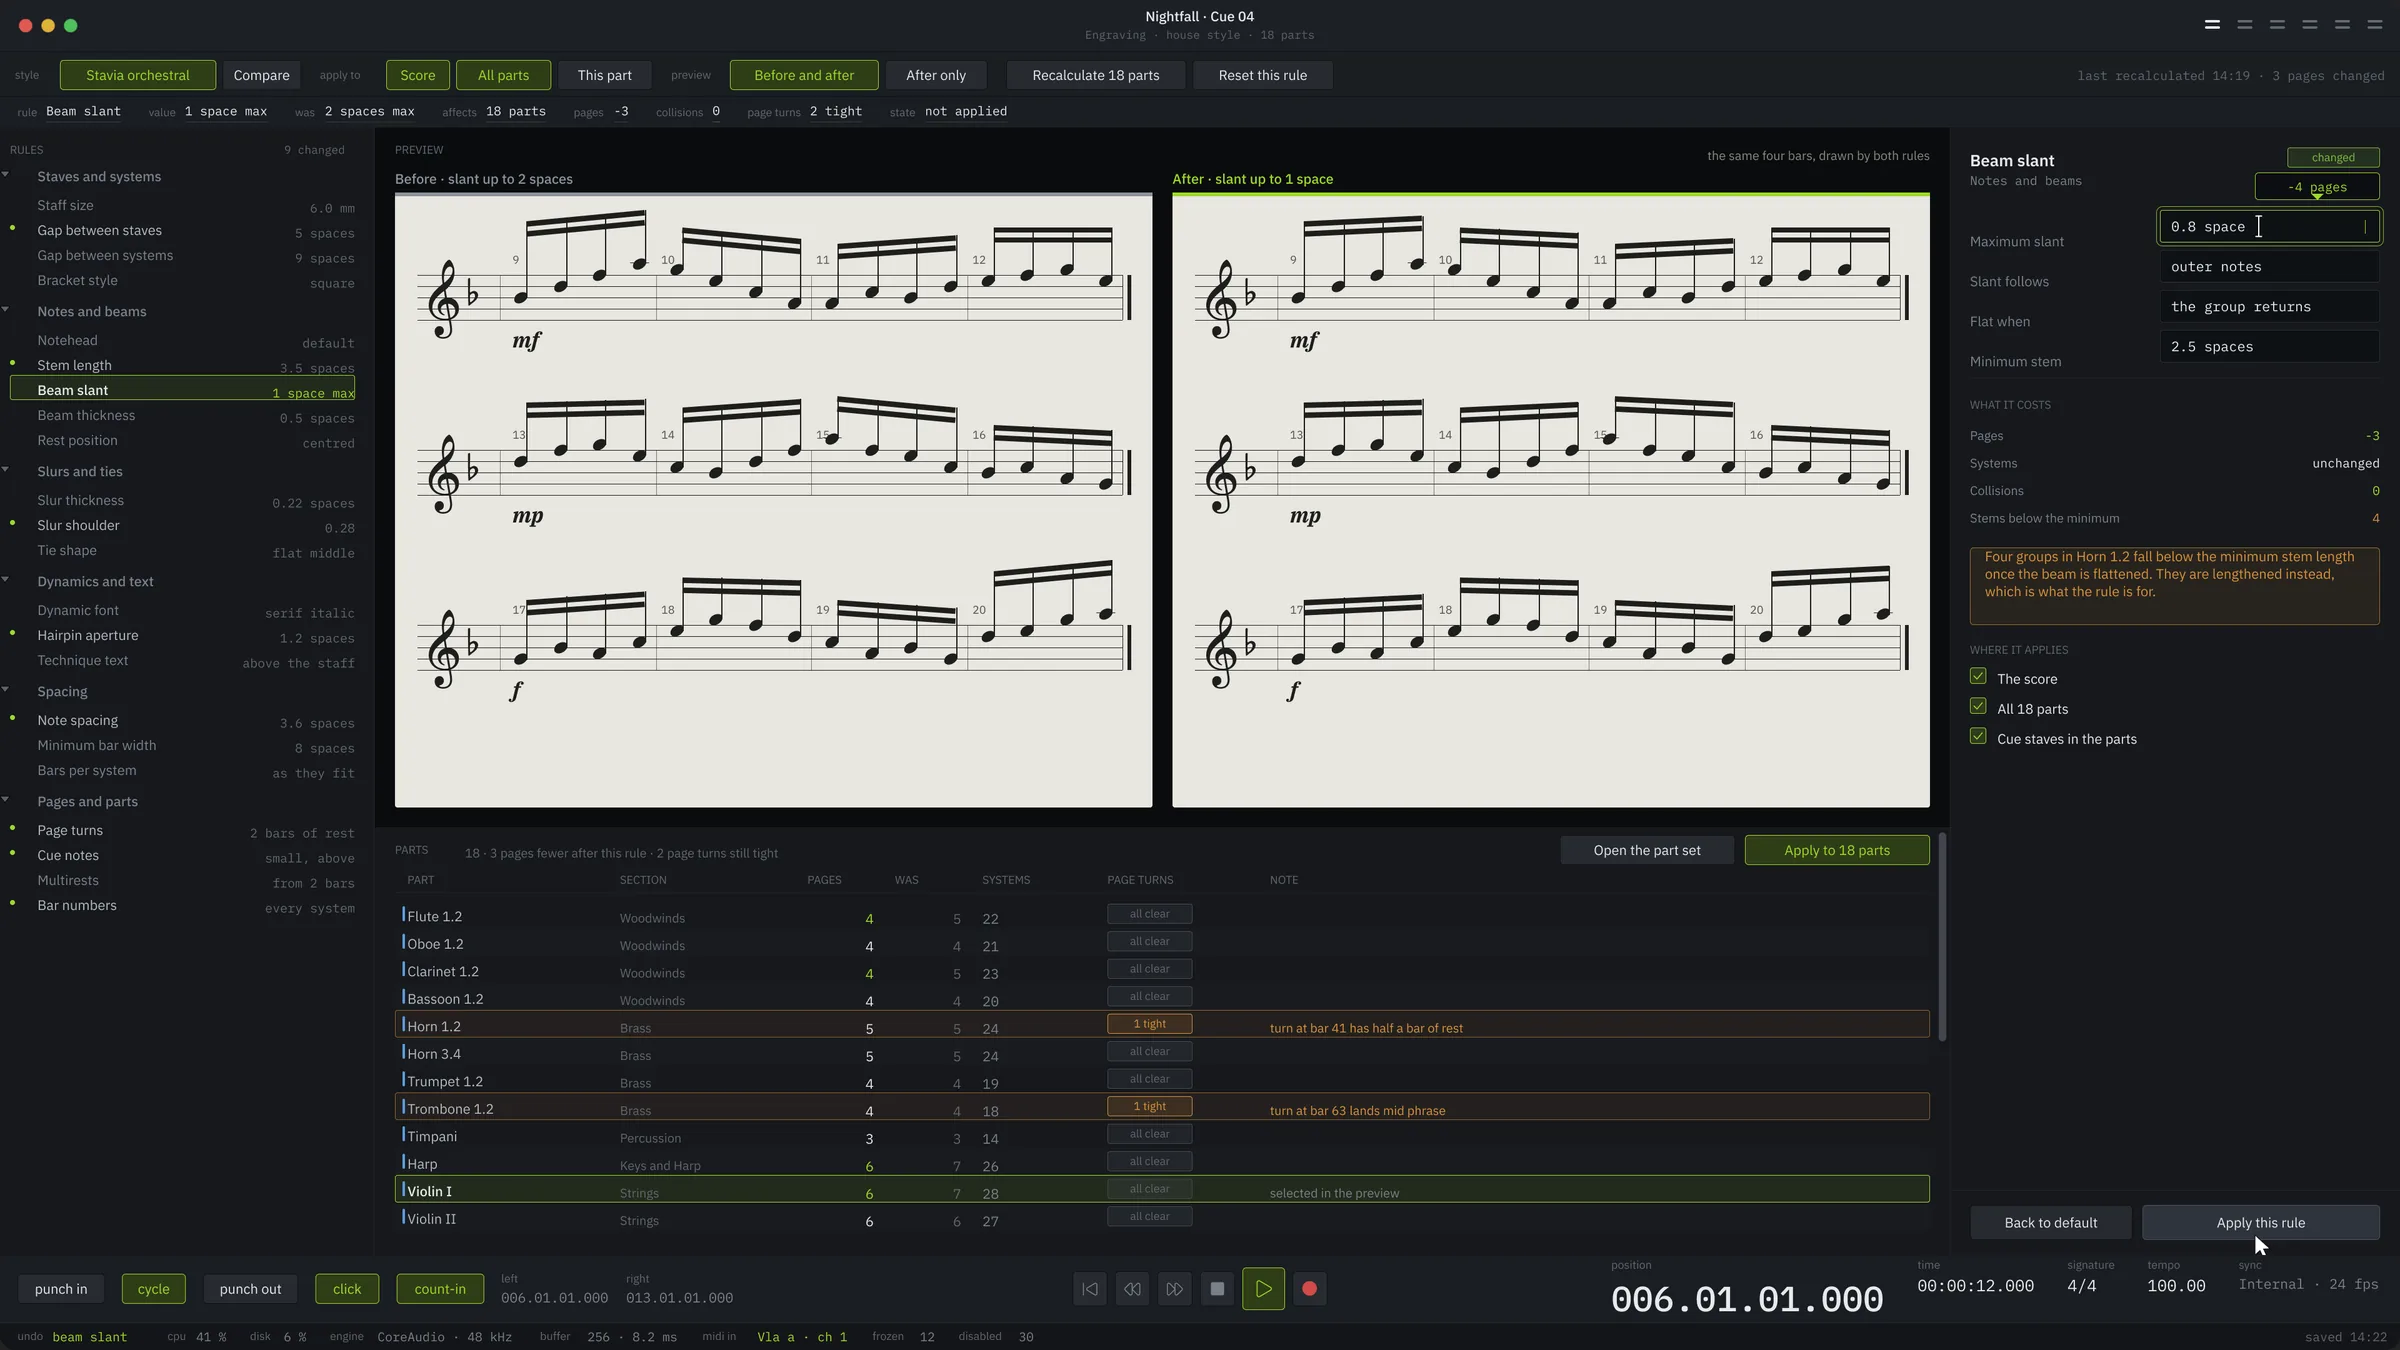Choose the After only preview

(x=936, y=75)
